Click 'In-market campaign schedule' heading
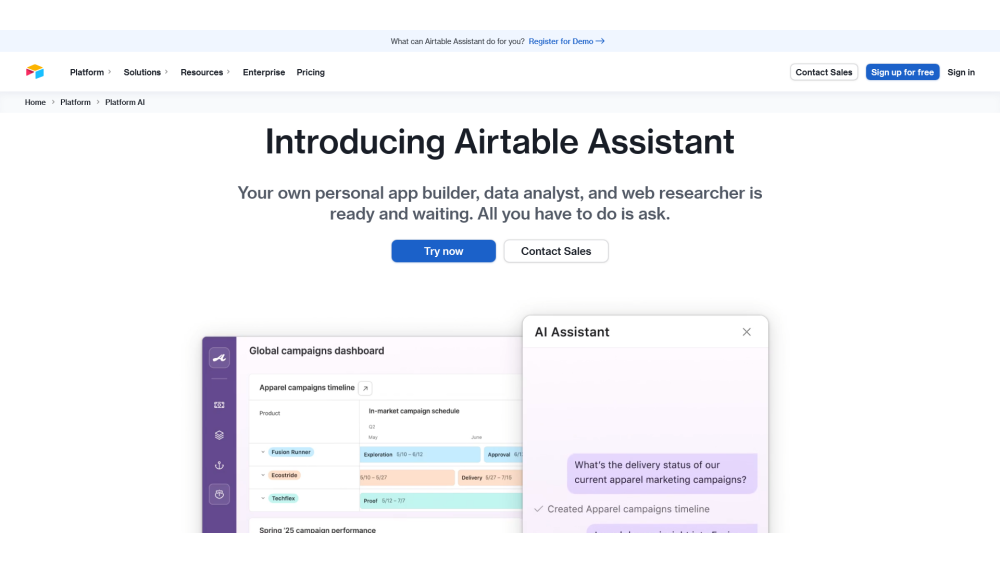Screen dimensions: 1000x563 (414, 411)
